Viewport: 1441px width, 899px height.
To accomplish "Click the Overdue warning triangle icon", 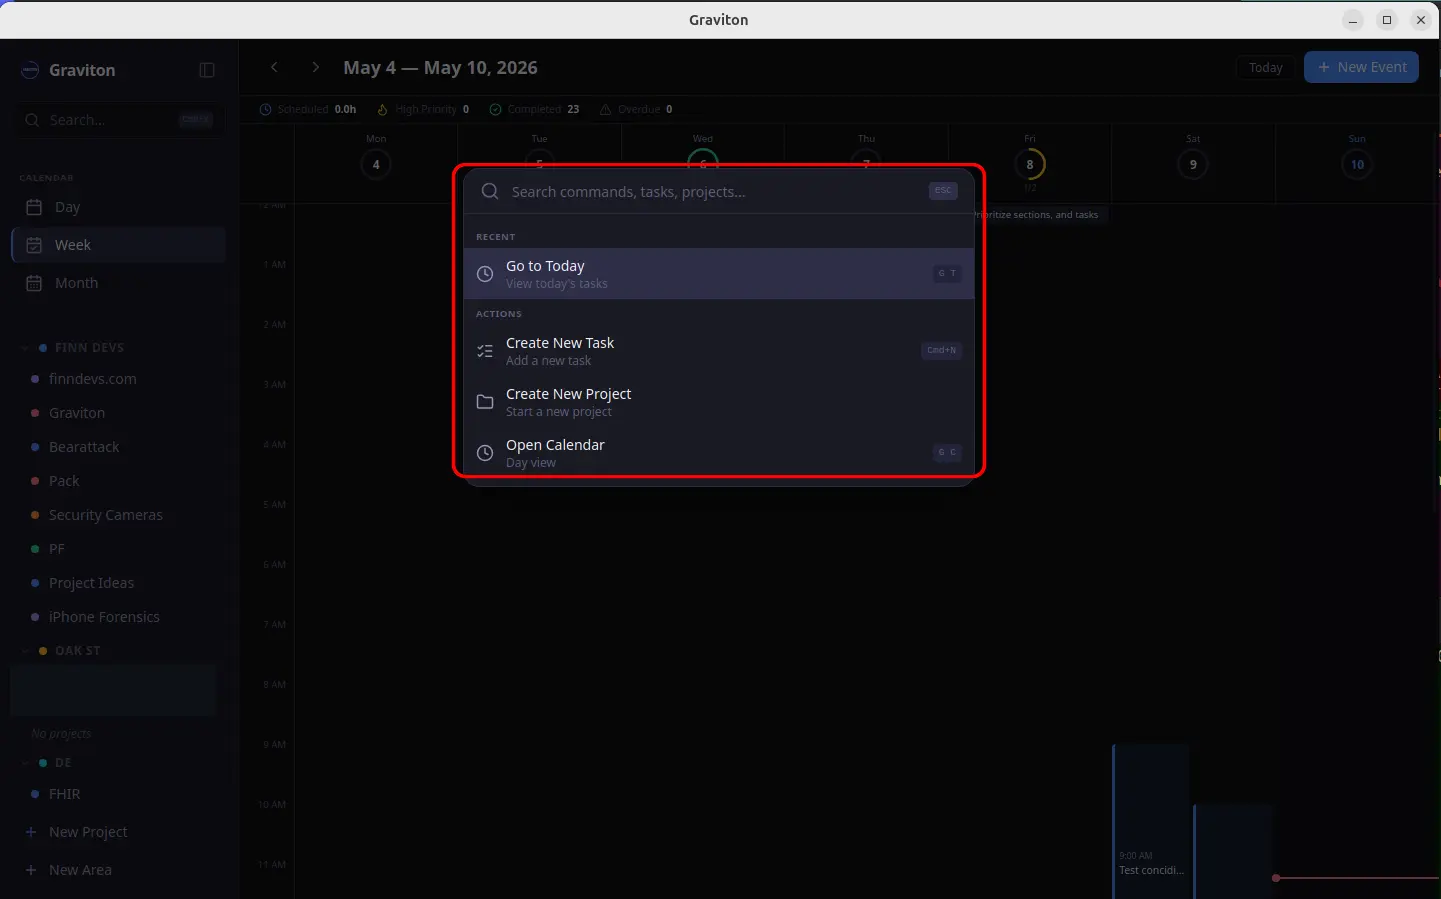I will point(605,109).
